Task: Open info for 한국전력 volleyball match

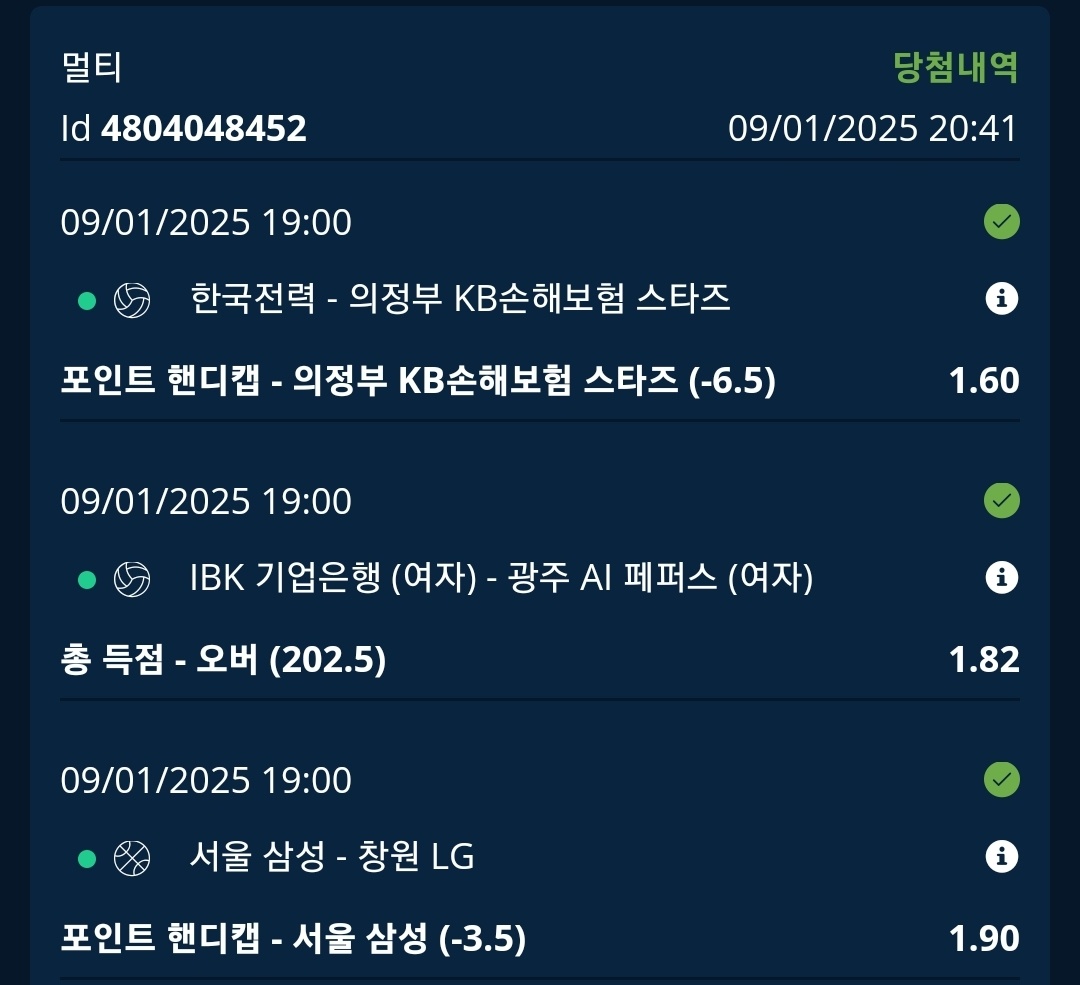Action: point(1001,299)
